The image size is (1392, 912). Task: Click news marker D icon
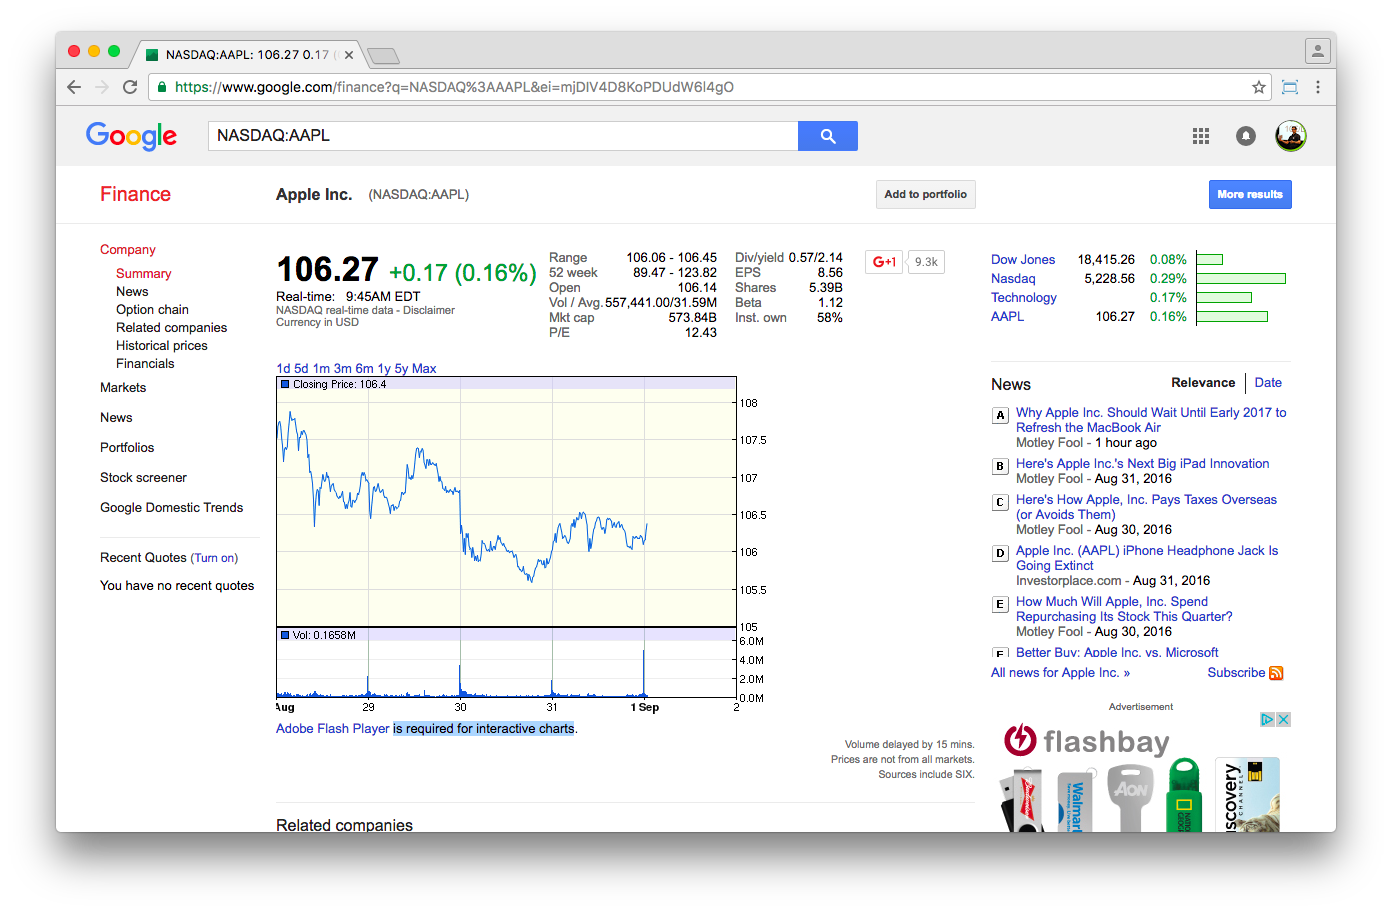(1000, 553)
